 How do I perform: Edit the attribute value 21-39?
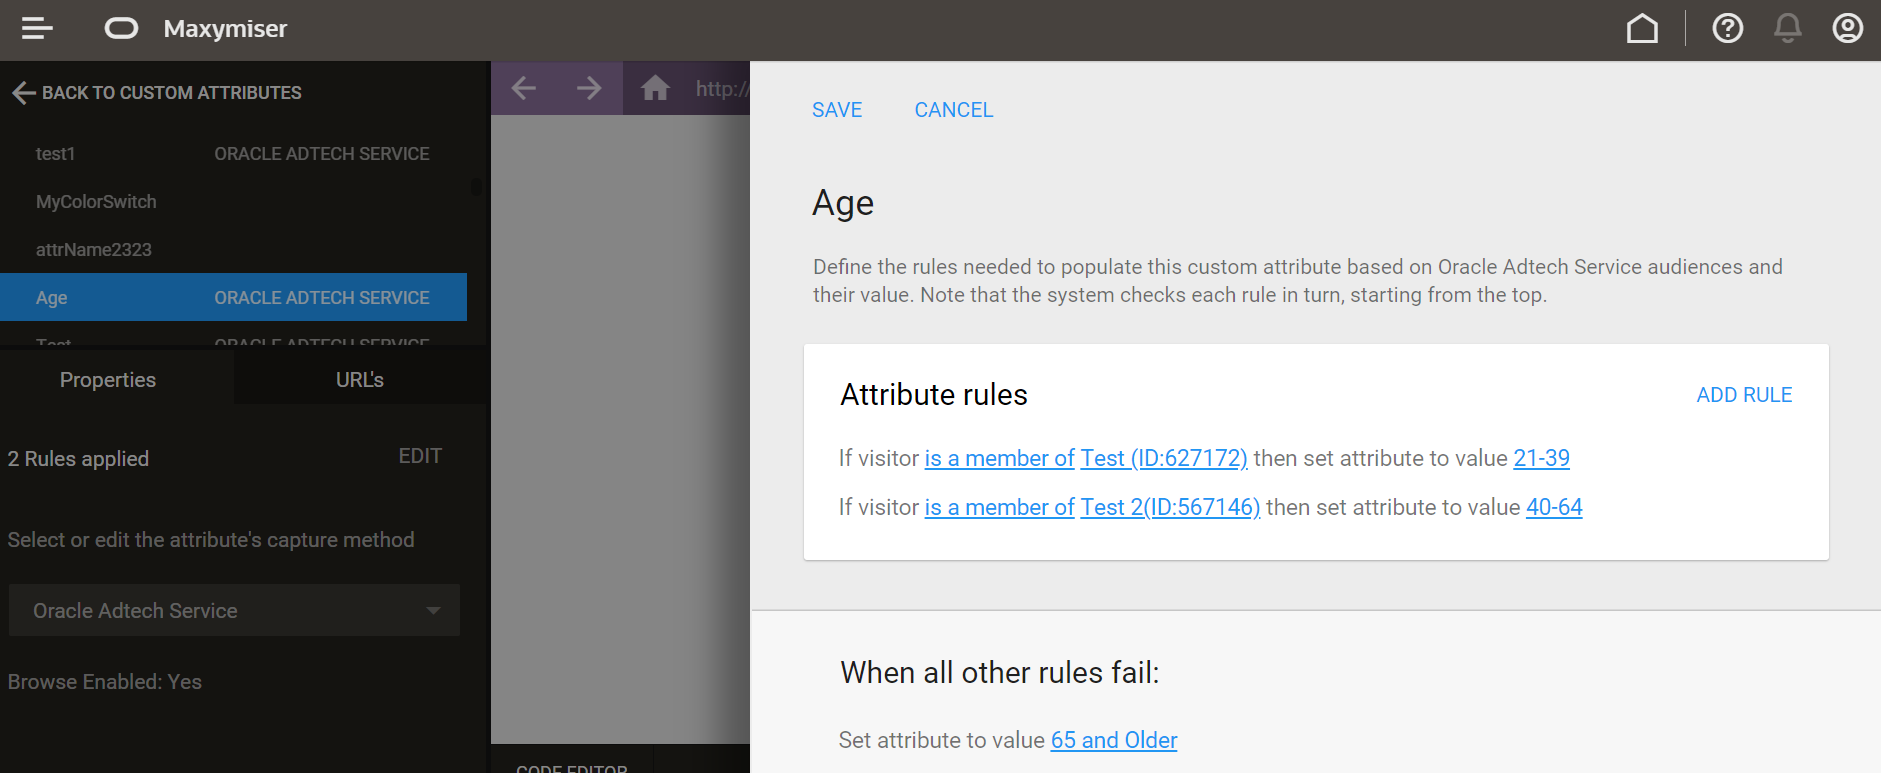pyautogui.click(x=1541, y=458)
